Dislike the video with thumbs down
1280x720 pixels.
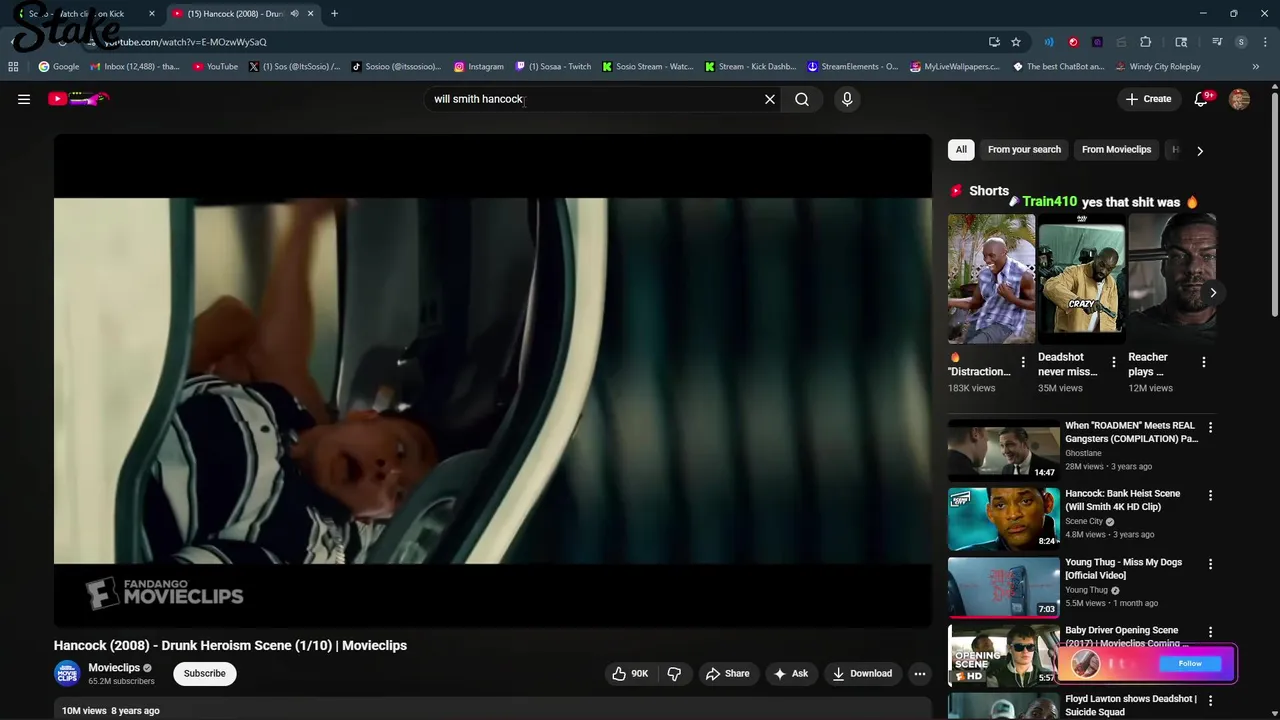[x=674, y=673]
